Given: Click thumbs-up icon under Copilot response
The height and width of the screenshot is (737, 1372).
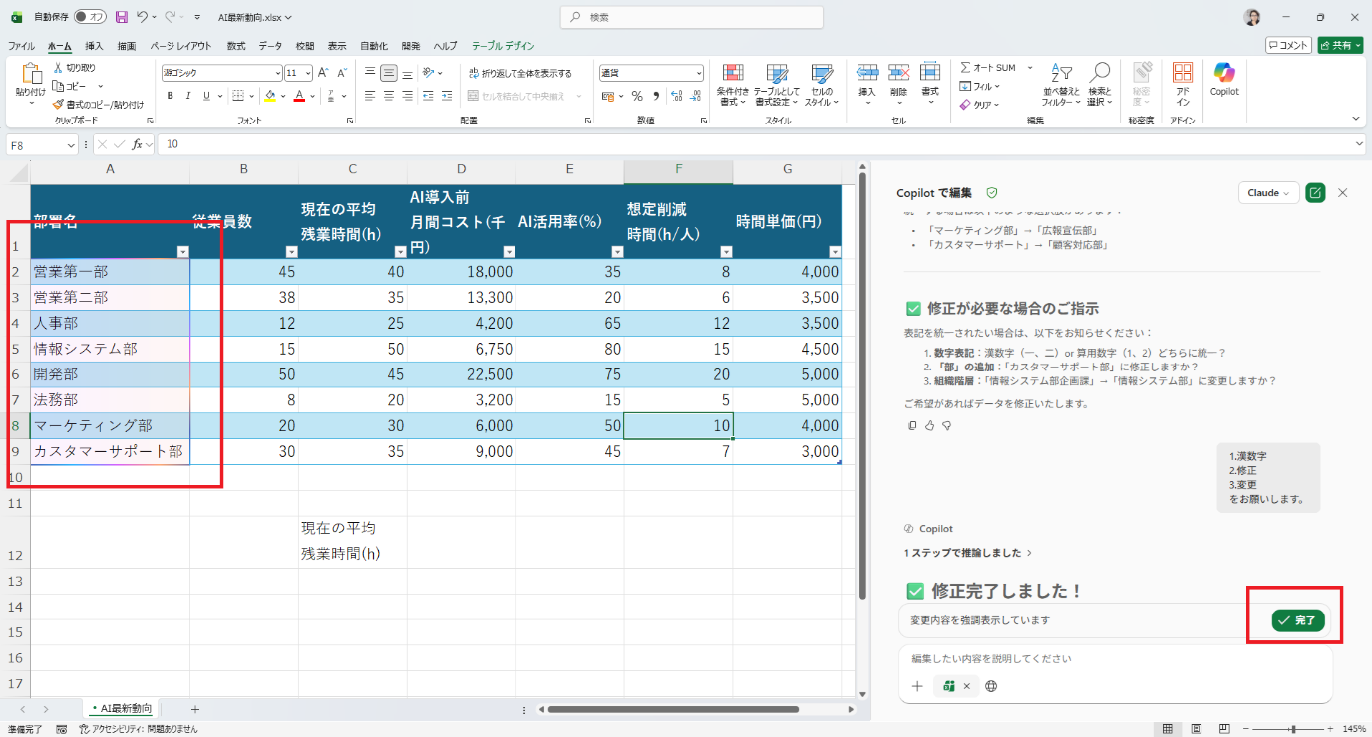Looking at the screenshot, I should click(929, 425).
